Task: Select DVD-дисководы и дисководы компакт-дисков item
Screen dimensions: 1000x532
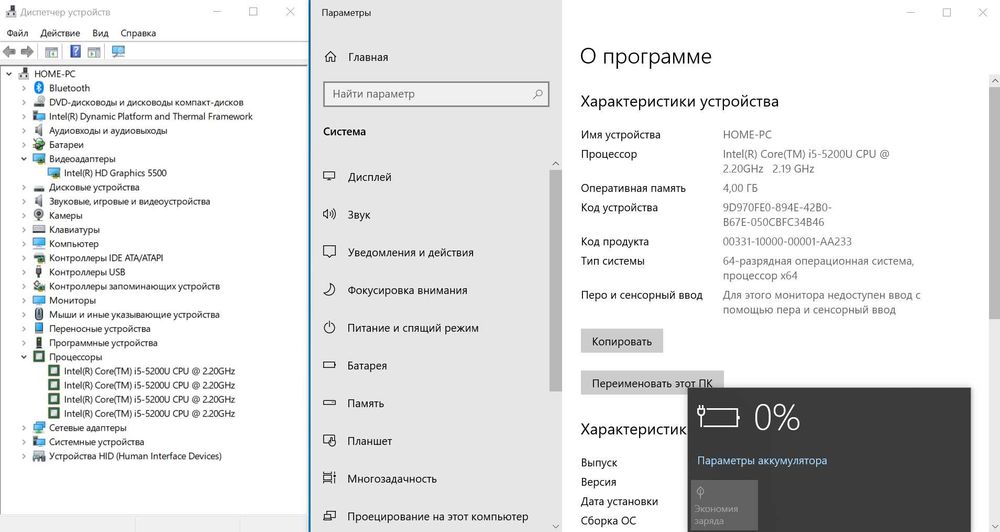Action: pyautogui.click(x=146, y=102)
